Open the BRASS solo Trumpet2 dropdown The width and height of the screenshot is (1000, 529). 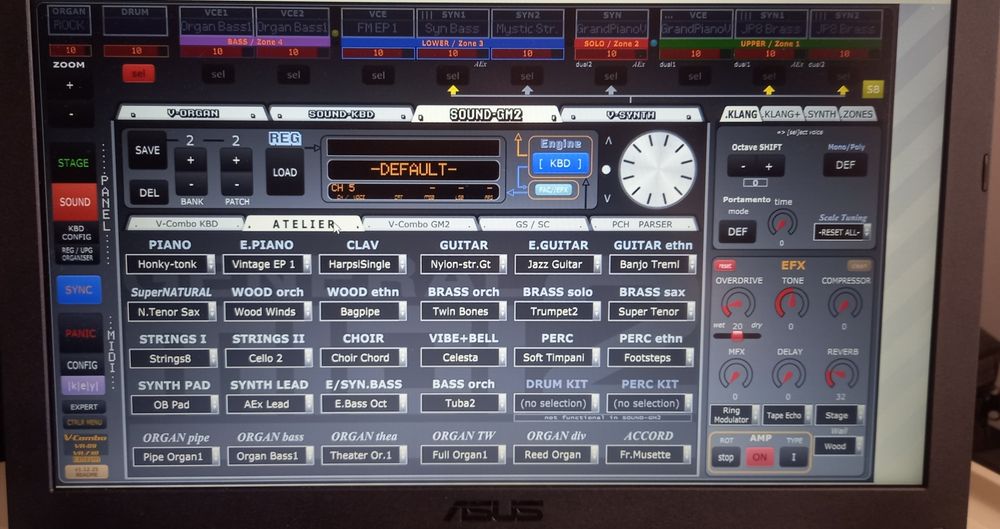[x=557, y=311]
